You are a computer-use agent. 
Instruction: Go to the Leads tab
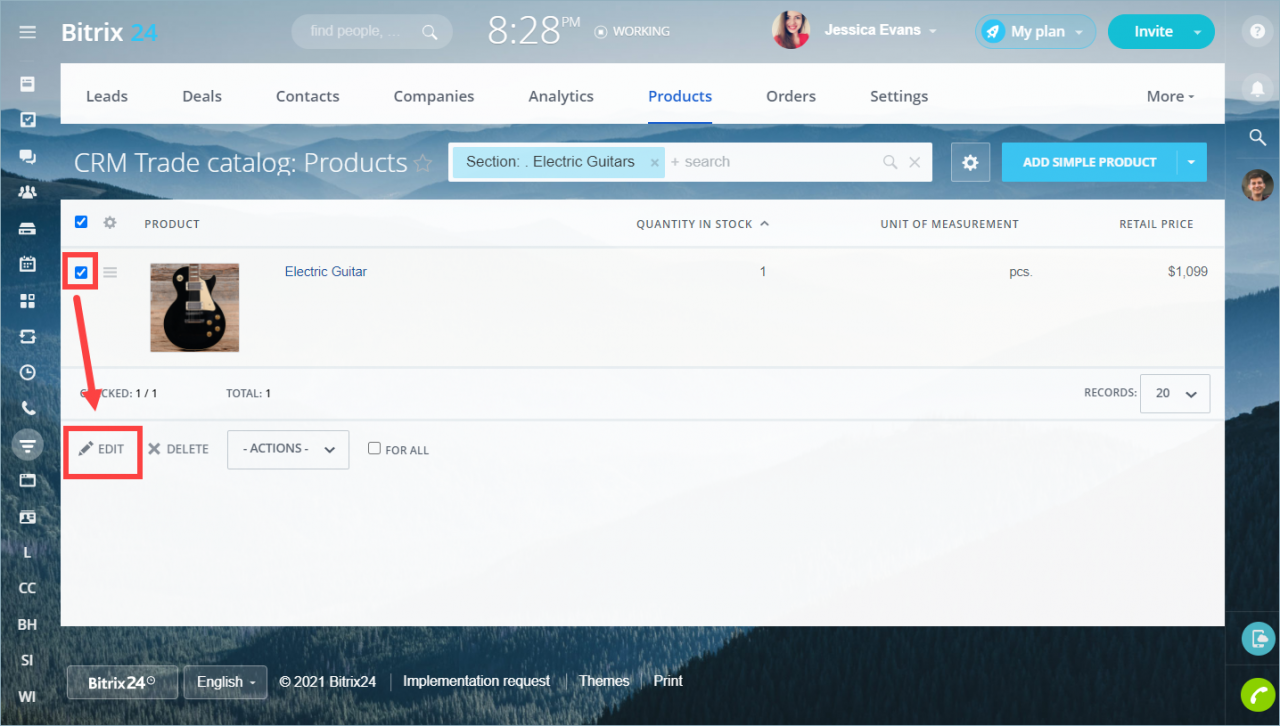click(x=107, y=96)
